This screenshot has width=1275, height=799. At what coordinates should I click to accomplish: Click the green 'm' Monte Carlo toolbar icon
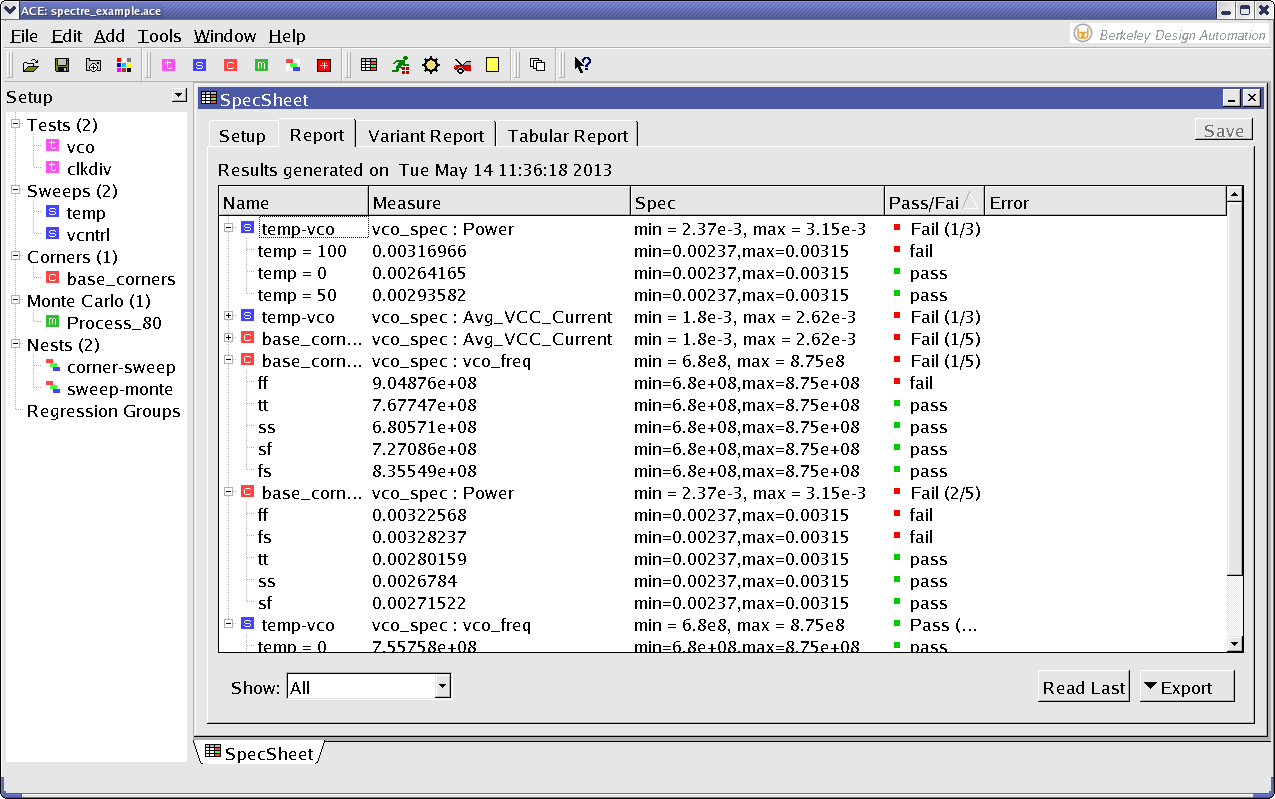tap(261, 65)
